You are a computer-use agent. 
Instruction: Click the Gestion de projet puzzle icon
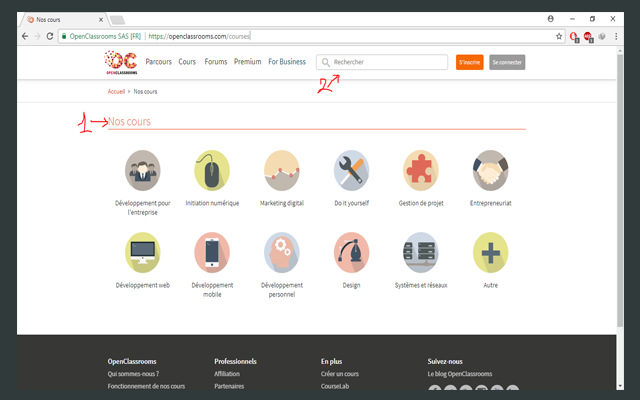tap(420, 169)
